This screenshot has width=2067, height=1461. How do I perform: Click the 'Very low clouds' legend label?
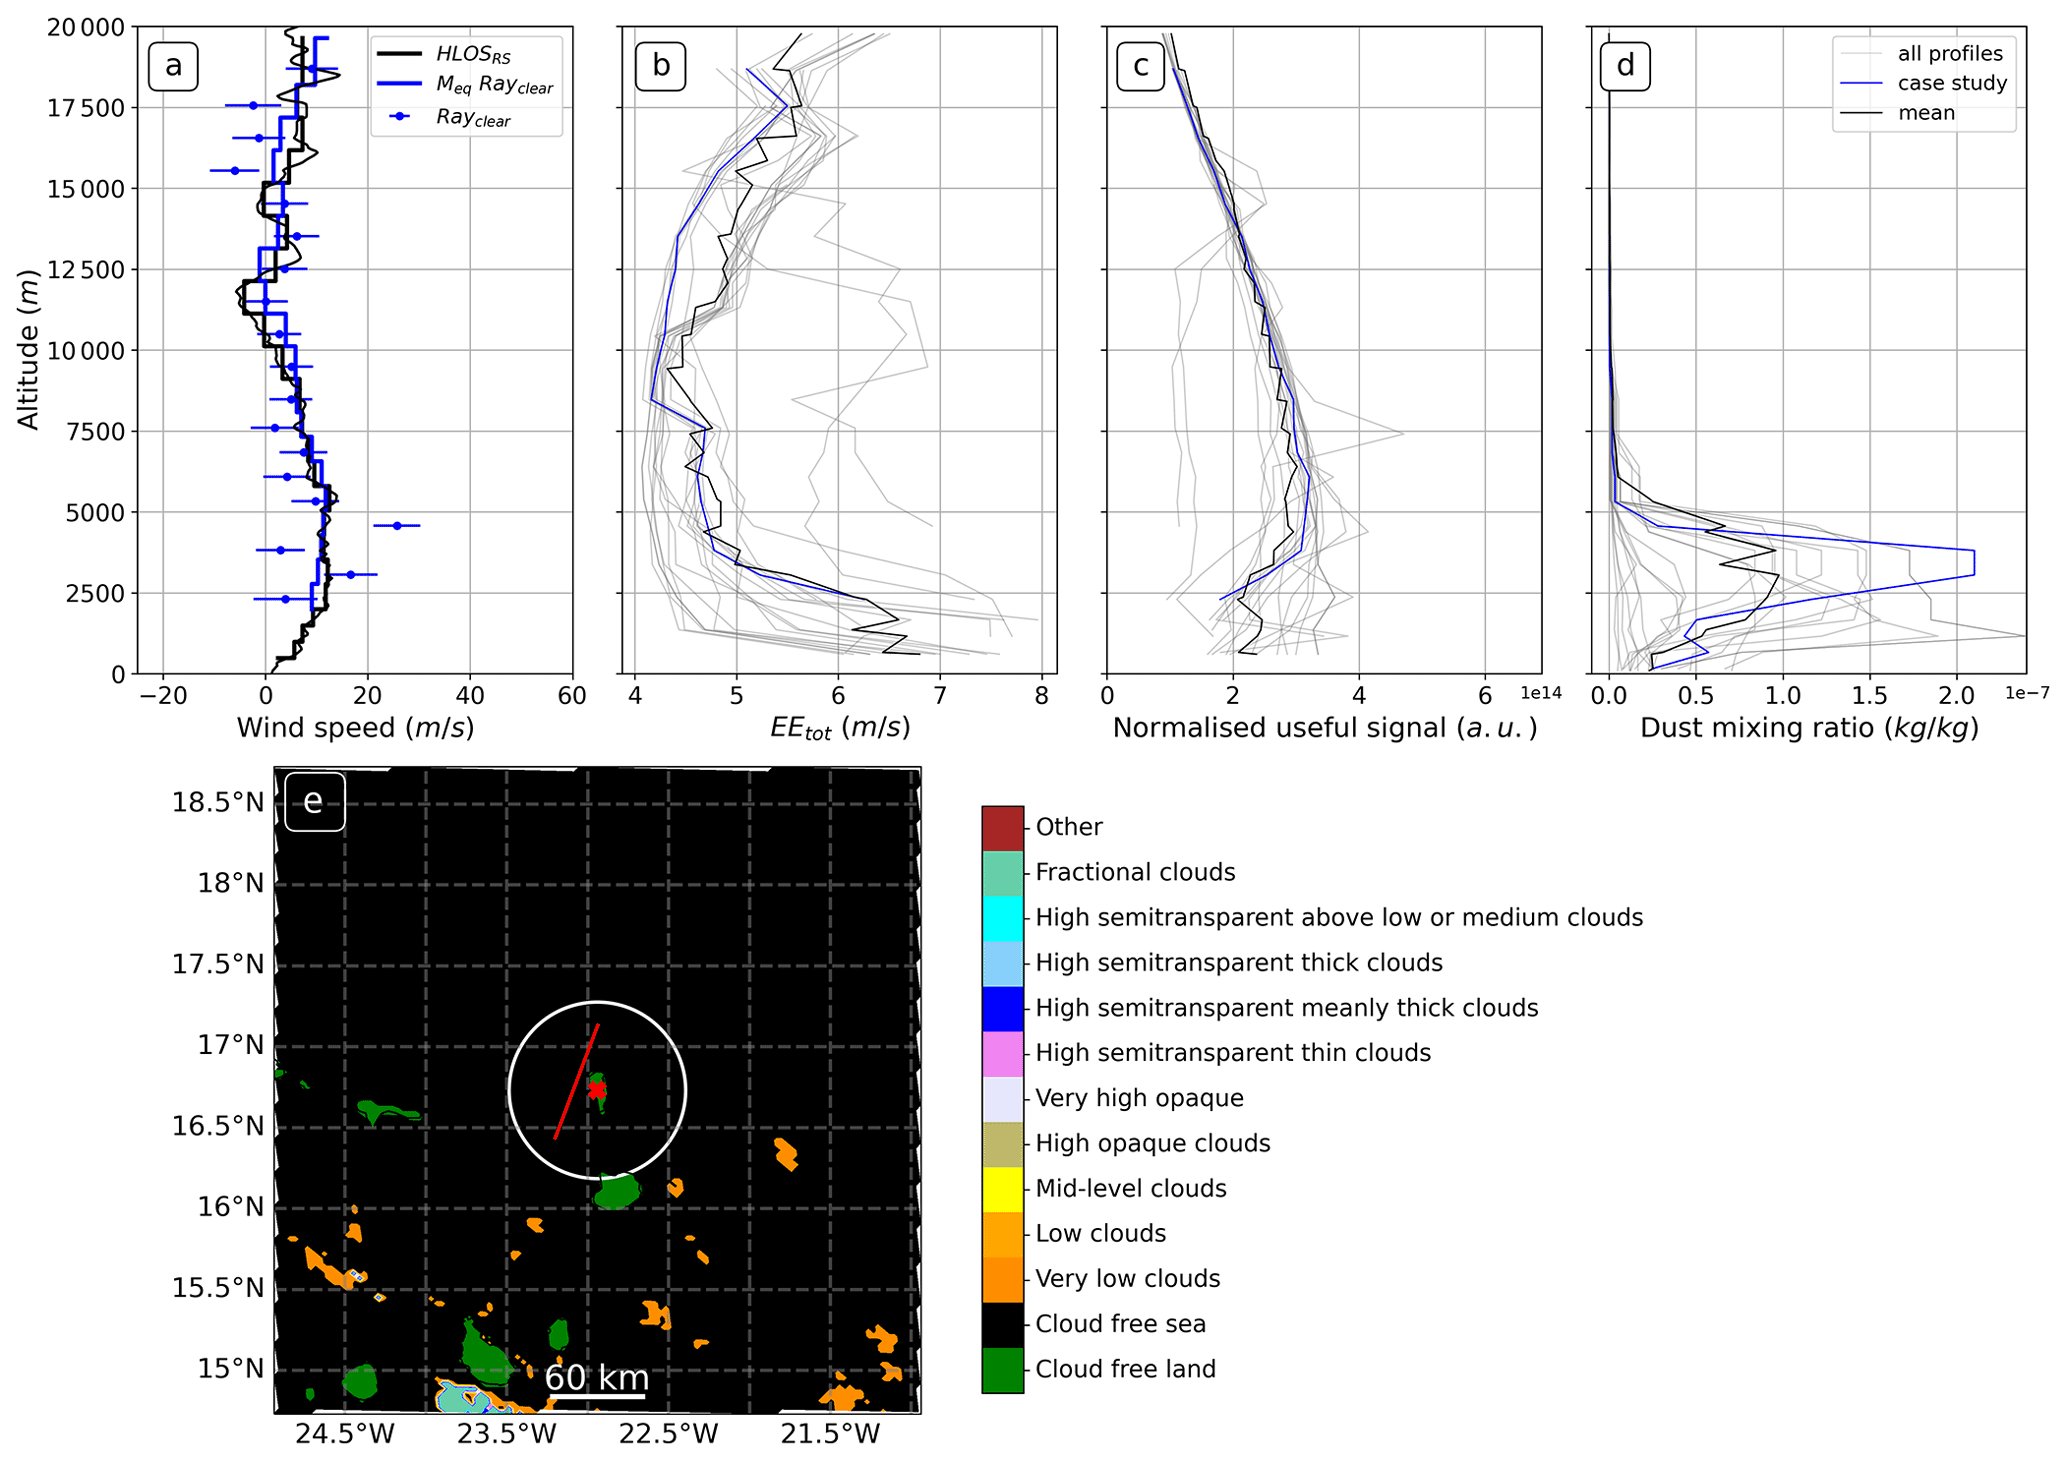[x=1127, y=1279]
